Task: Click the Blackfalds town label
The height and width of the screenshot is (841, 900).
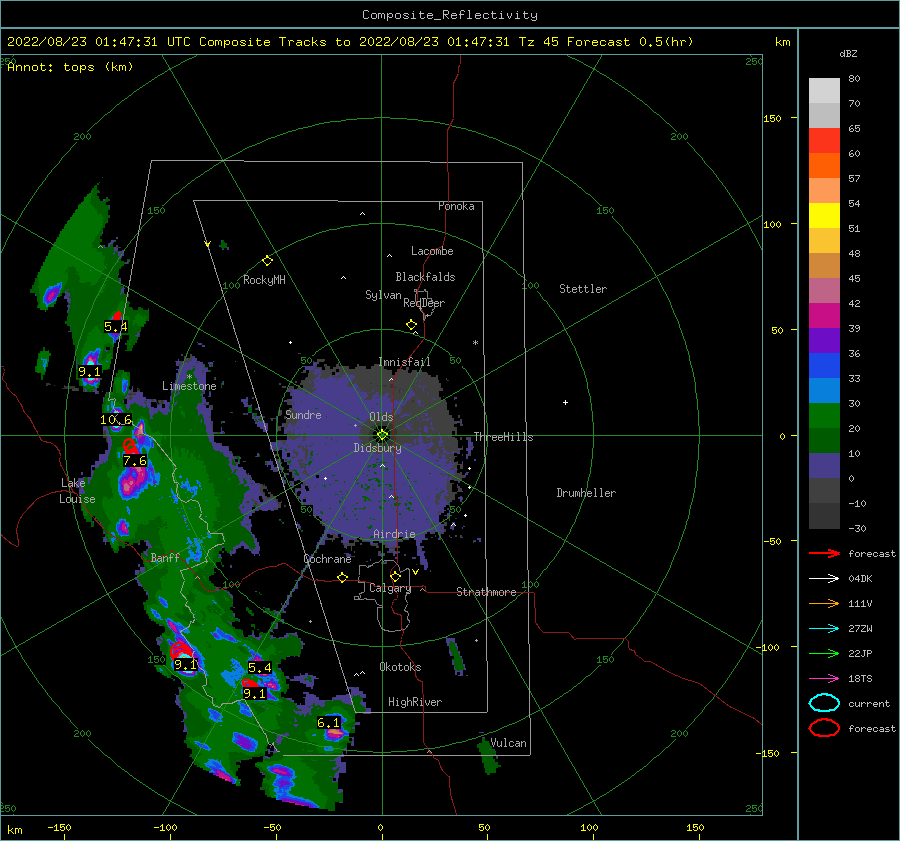Action: coord(425,277)
